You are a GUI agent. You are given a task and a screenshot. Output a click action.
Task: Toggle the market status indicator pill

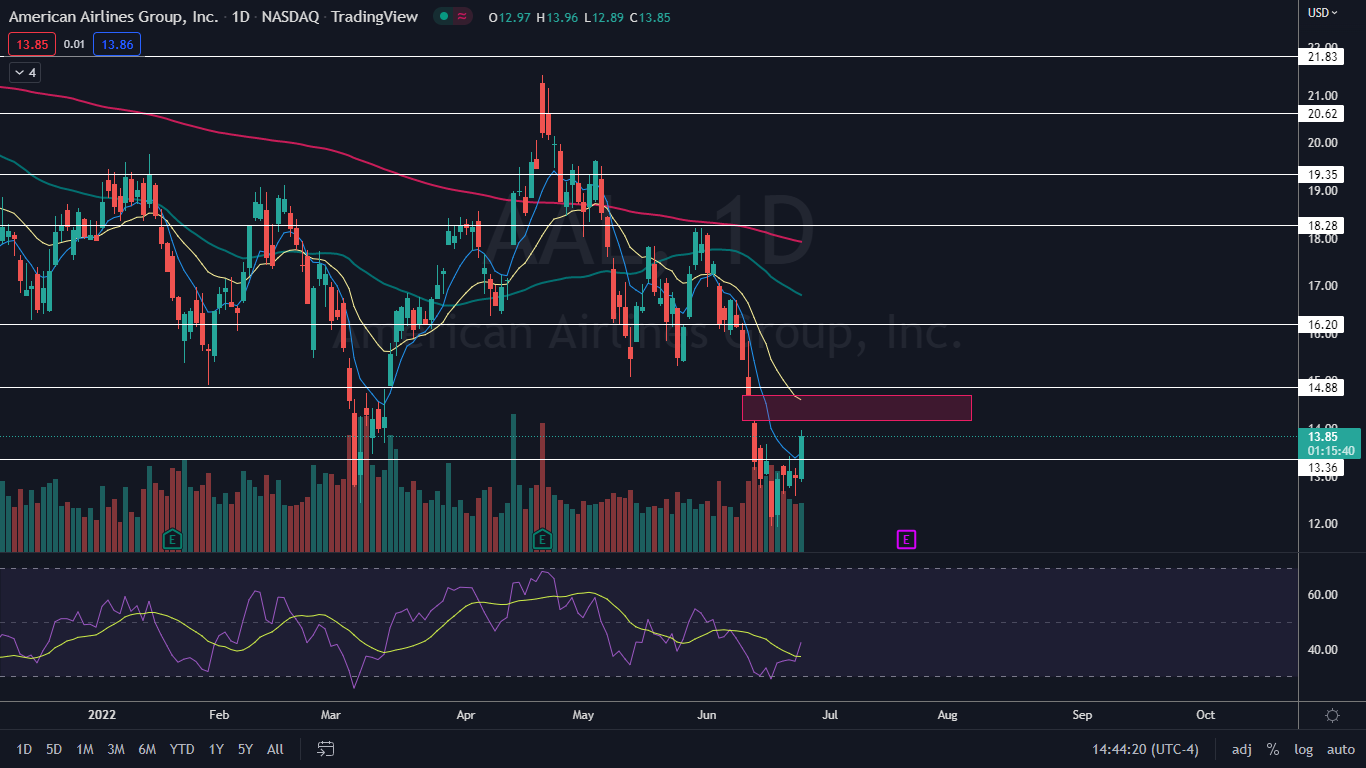[x=455, y=17]
